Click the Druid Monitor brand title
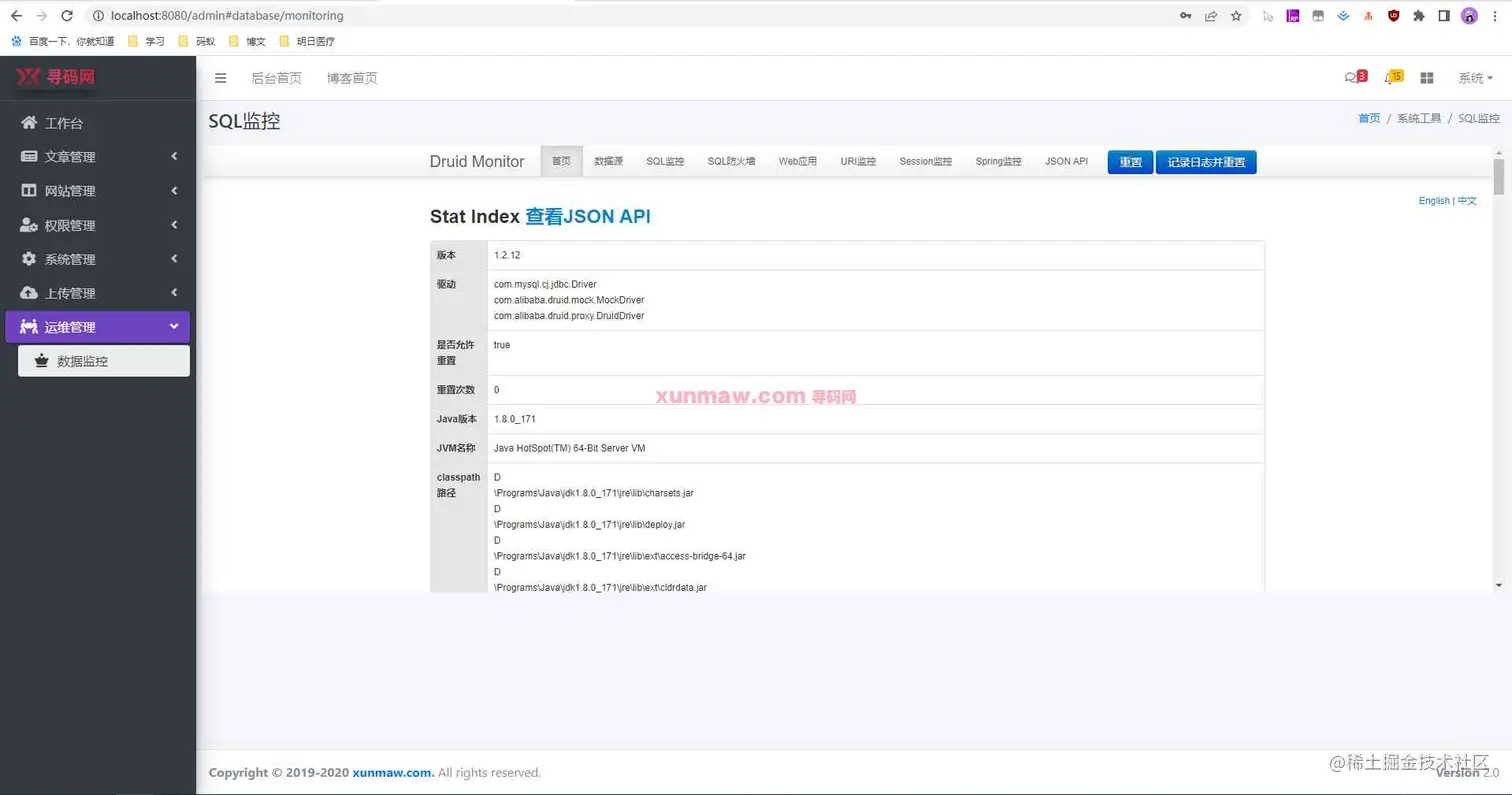Viewport: 1512px width, 795px height. click(477, 161)
